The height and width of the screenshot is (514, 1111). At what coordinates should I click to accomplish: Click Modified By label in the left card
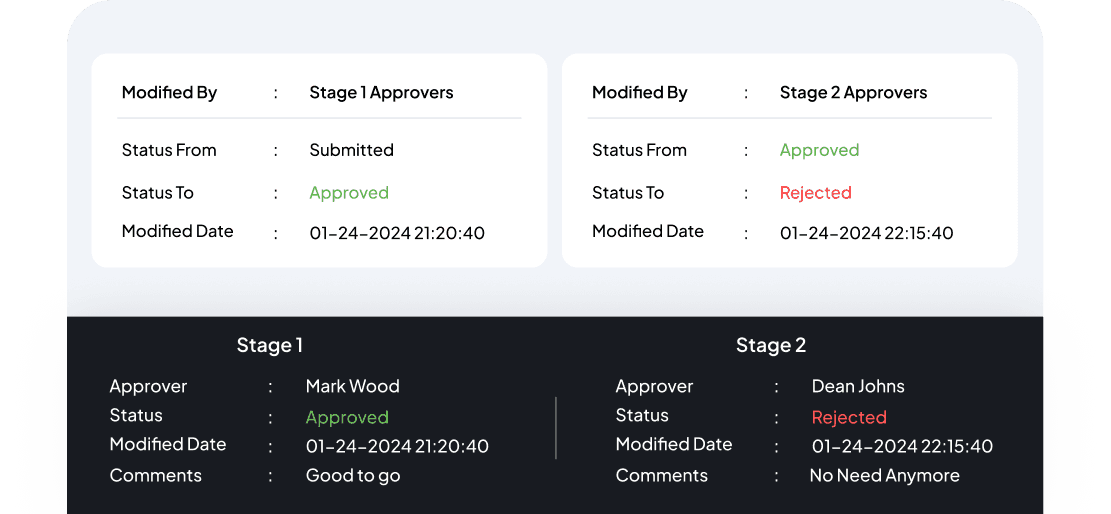click(169, 93)
